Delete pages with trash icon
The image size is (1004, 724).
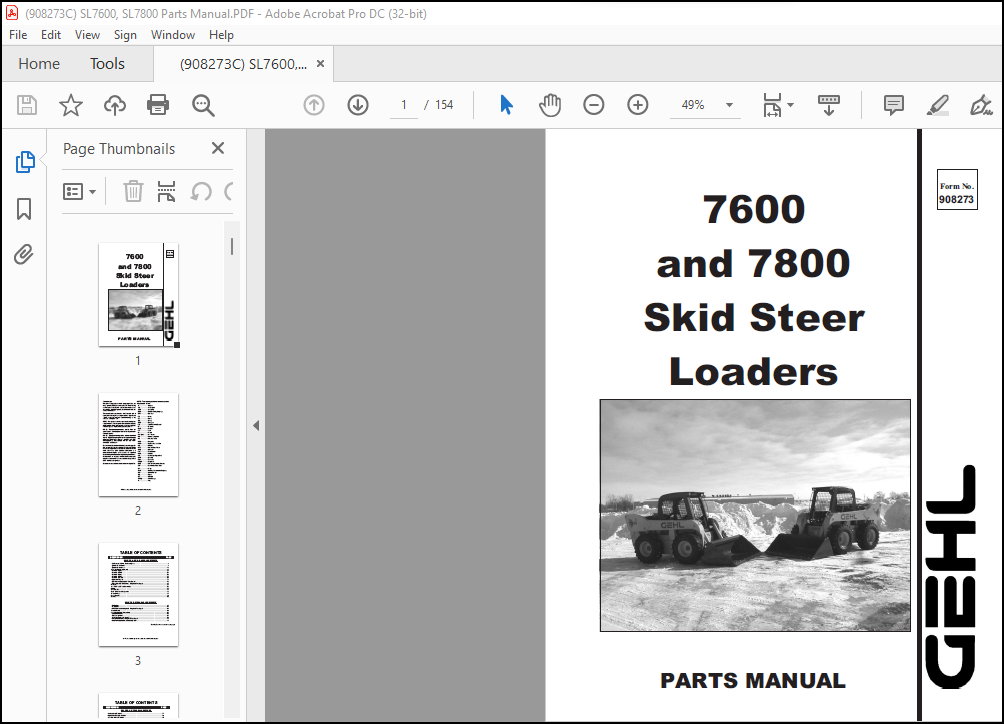click(133, 191)
